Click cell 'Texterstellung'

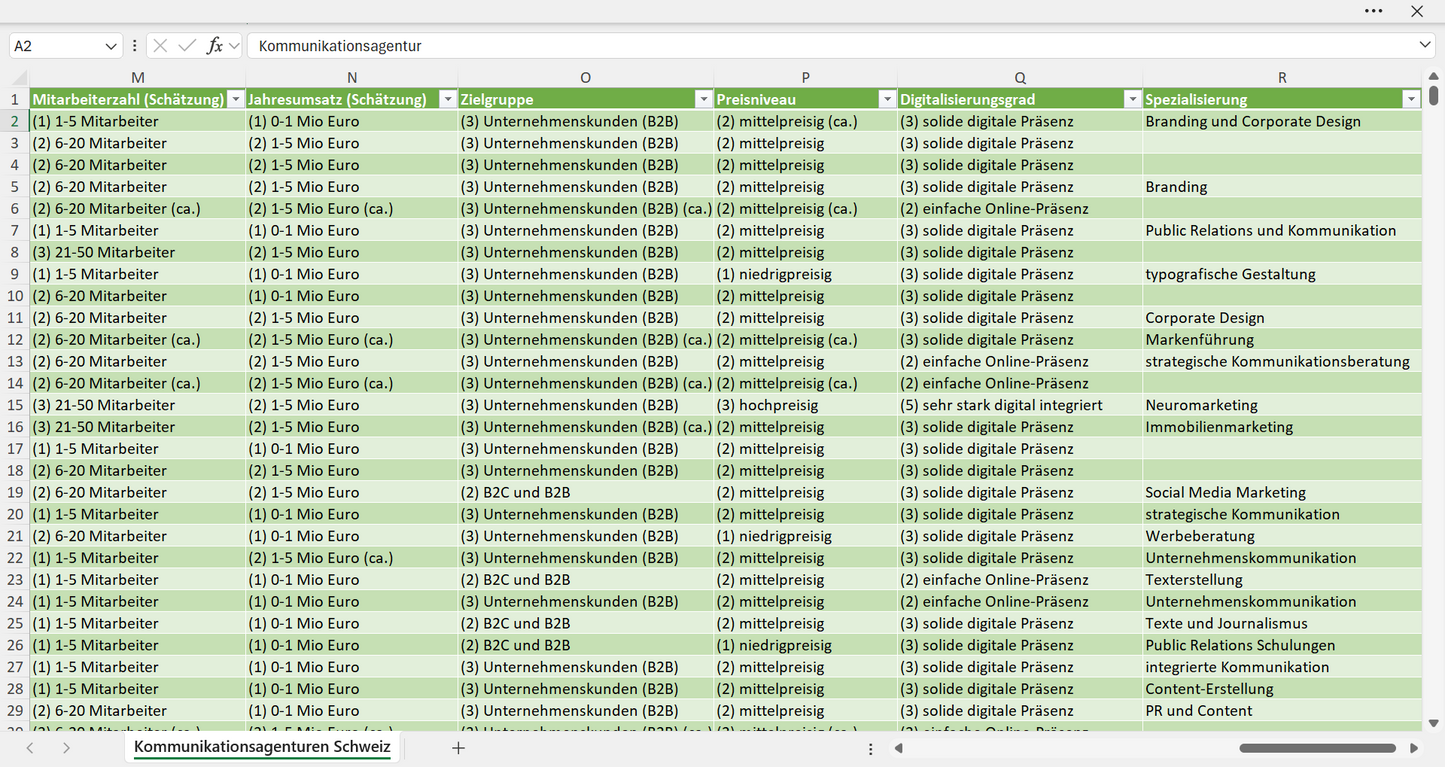pyautogui.click(x=1282, y=580)
